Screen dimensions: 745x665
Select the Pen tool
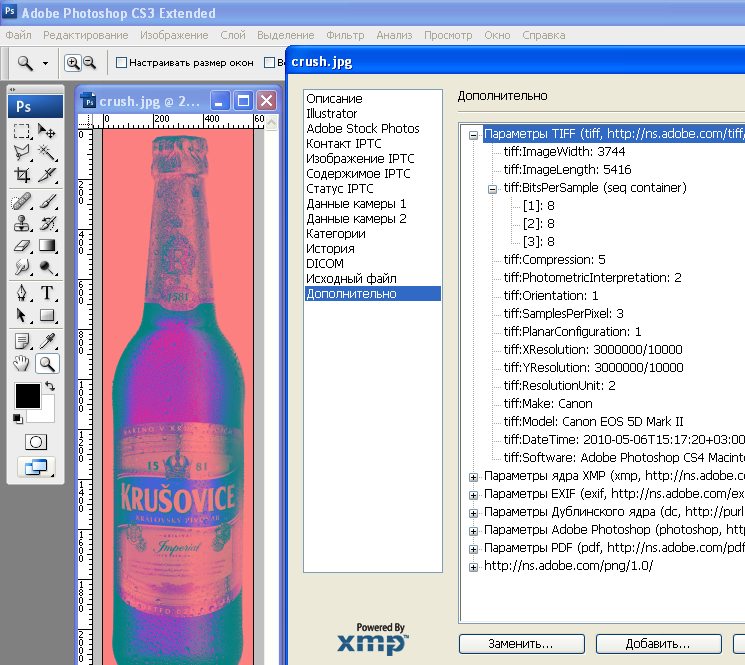pyautogui.click(x=21, y=293)
